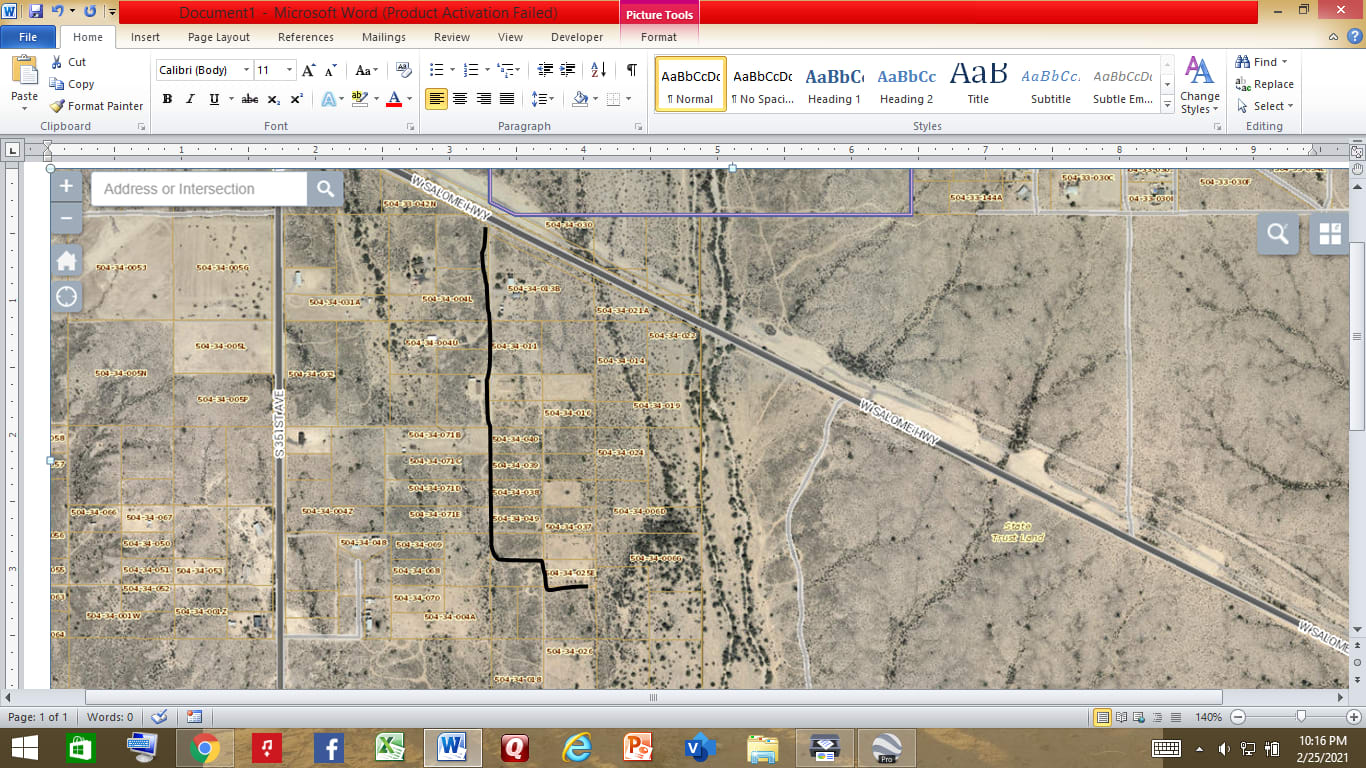This screenshot has width=1366, height=768.
Task: Click the Grow Font icon
Action: point(309,70)
